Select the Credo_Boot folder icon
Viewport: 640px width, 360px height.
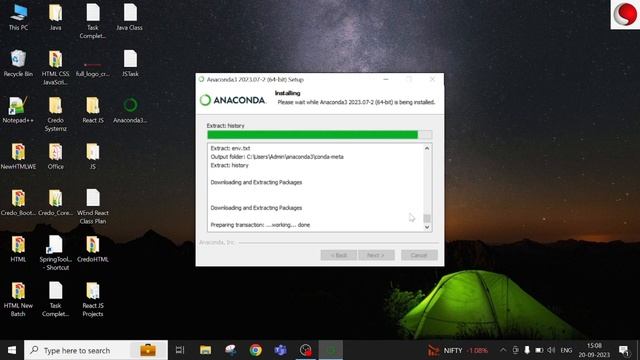tap(18, 202)
